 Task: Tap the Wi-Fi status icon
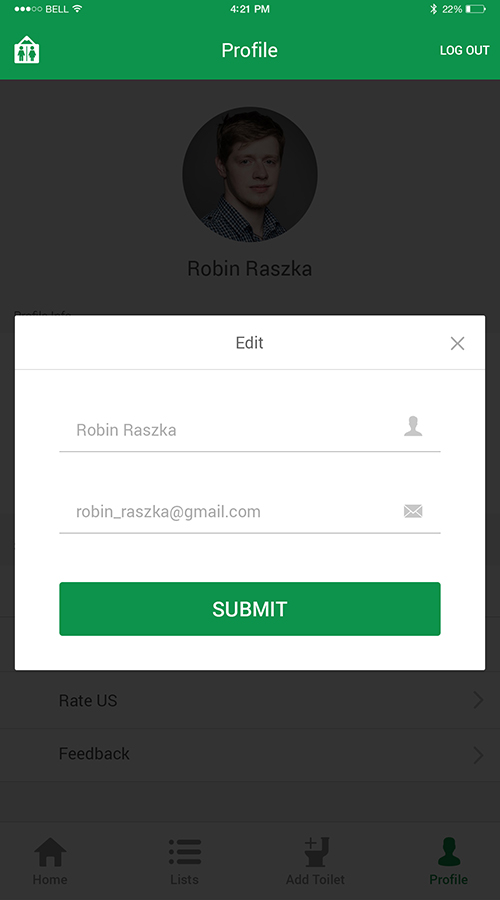[x=77, y=9]
